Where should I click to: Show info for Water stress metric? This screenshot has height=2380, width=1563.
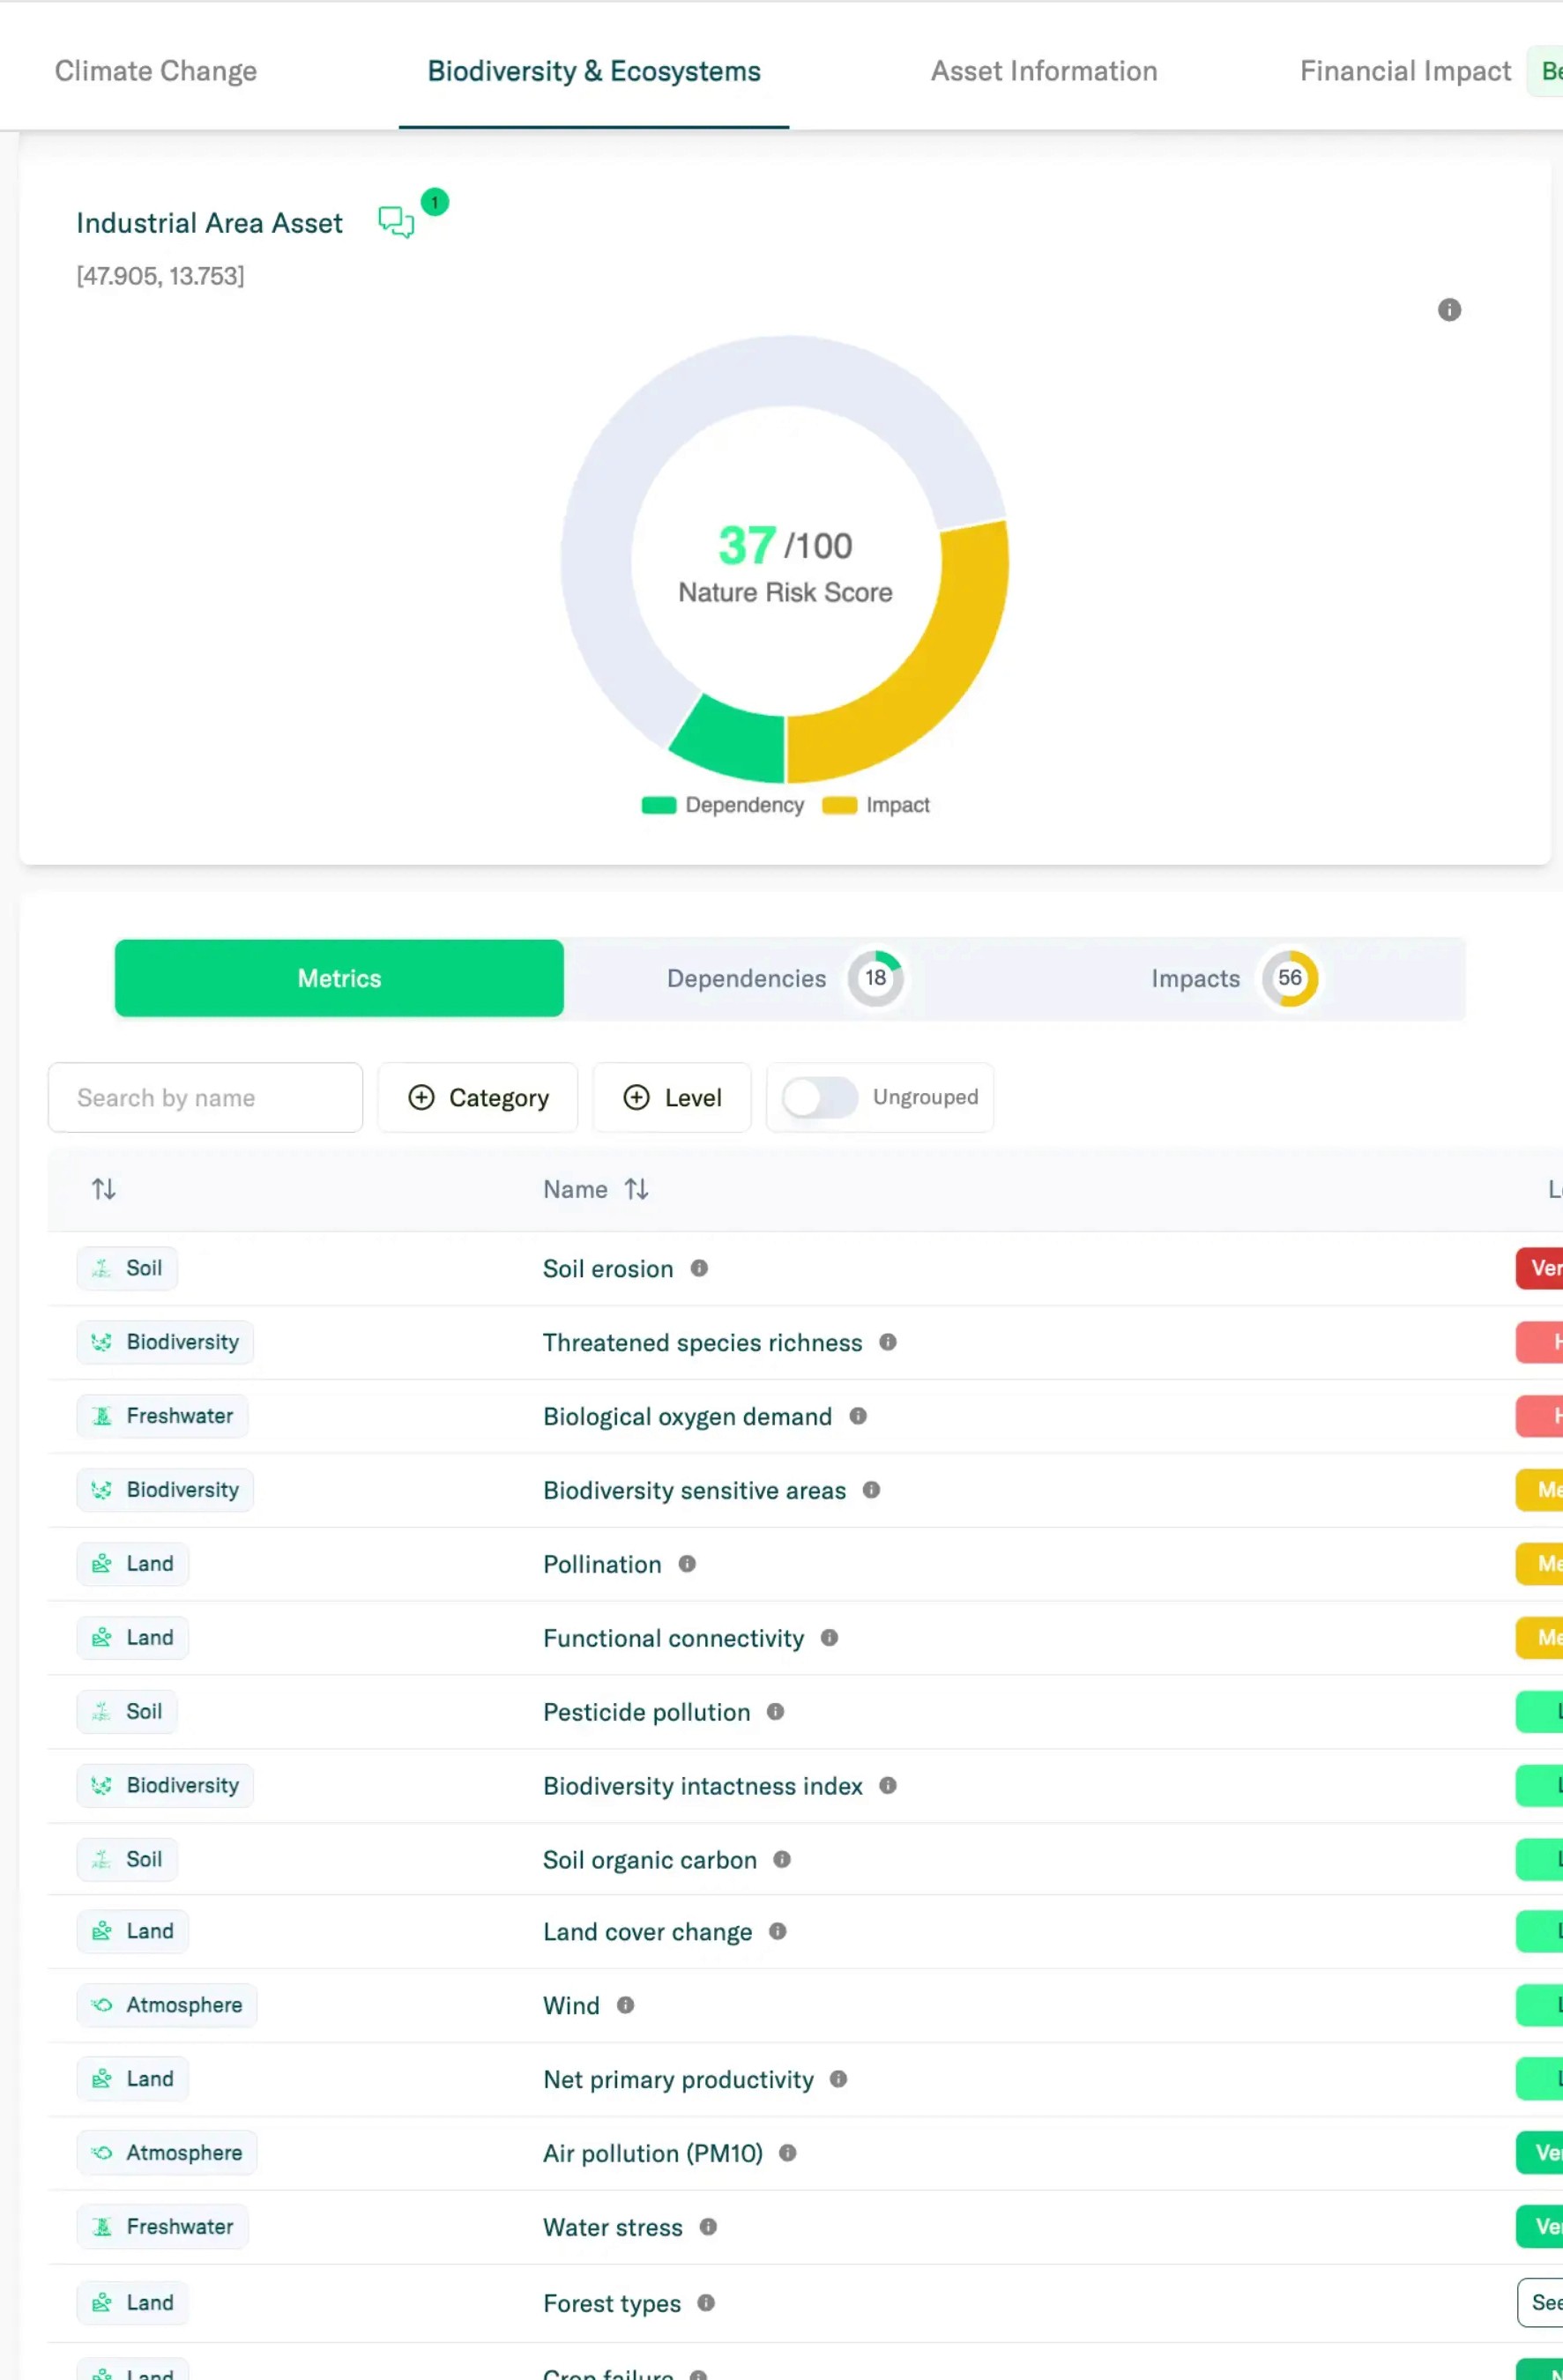pyautogui.click(x=708, y=2227)
